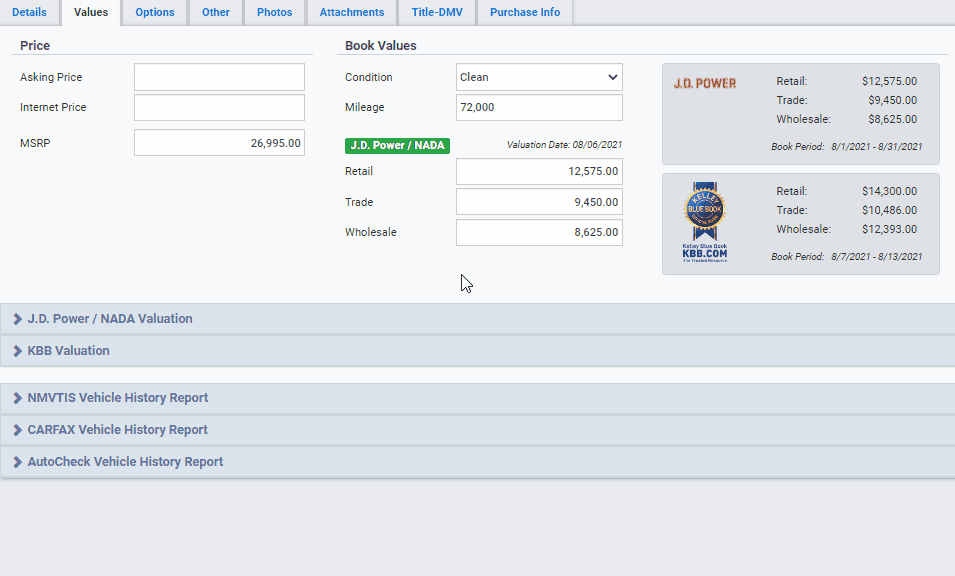Select the Purchase Info tab

click(525, 12)
